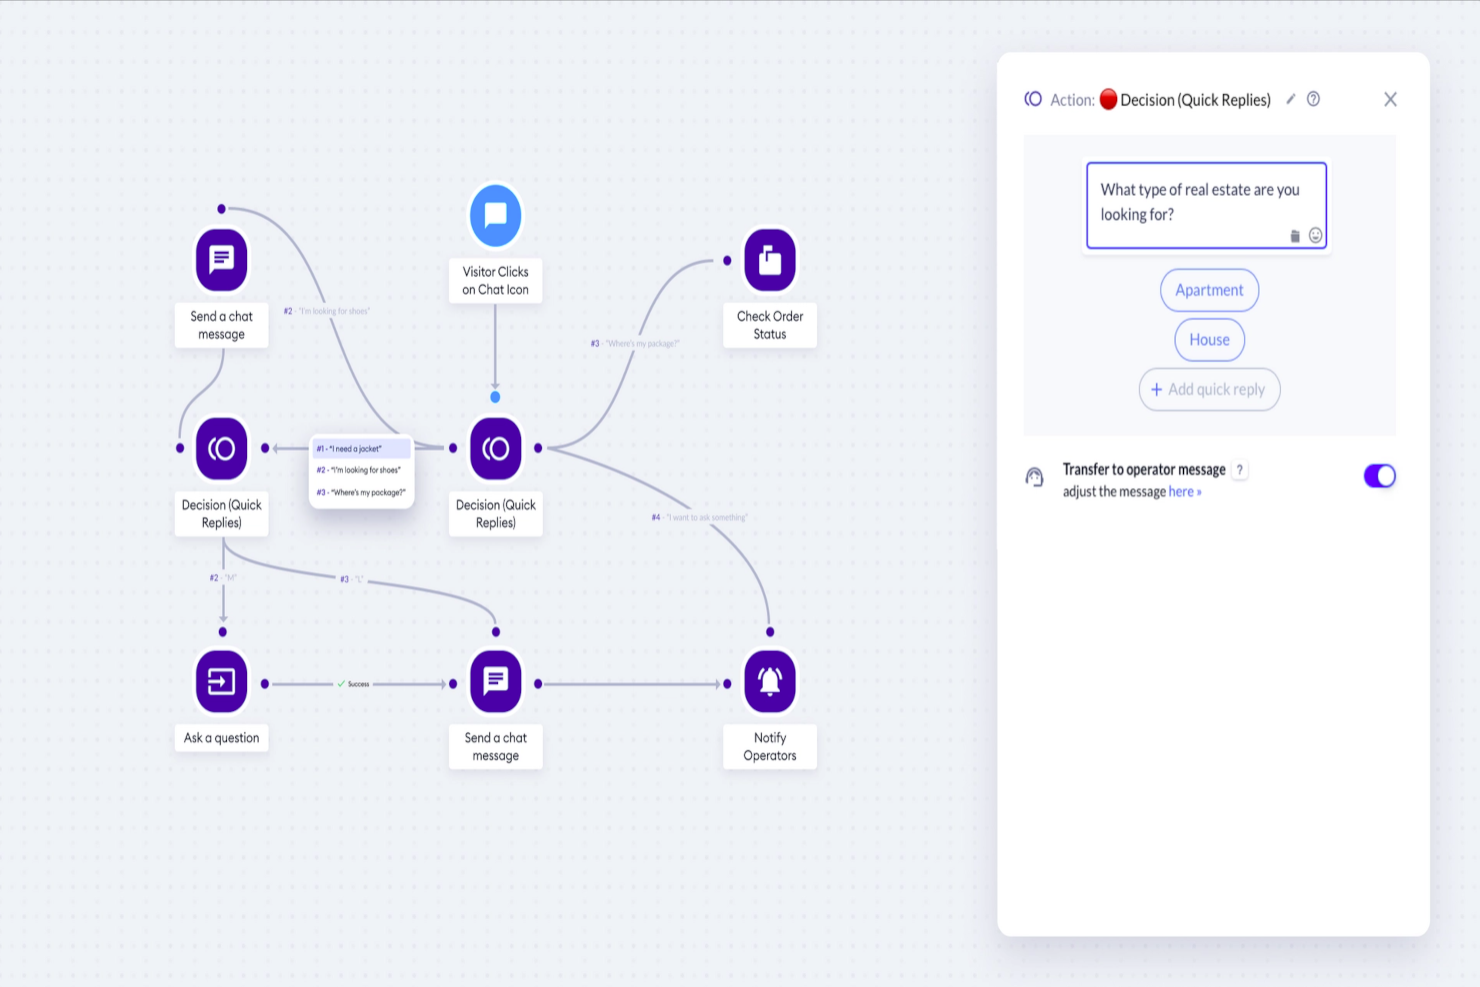This screenshot has height=987, width=1480.
Task: Click the Notify Operators bell node
Action: [x=769, y=681]
